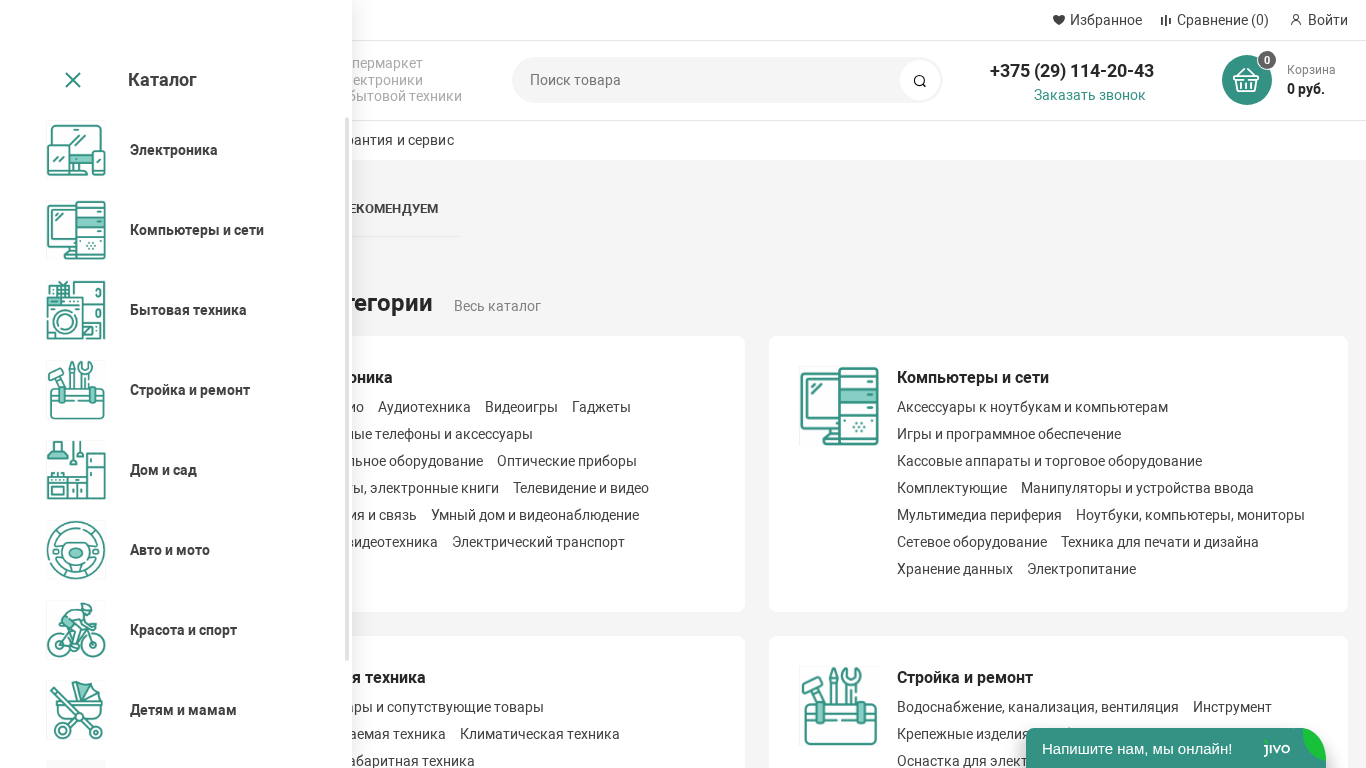Open Климатическая техника subcategory

[x=540, y=734]
